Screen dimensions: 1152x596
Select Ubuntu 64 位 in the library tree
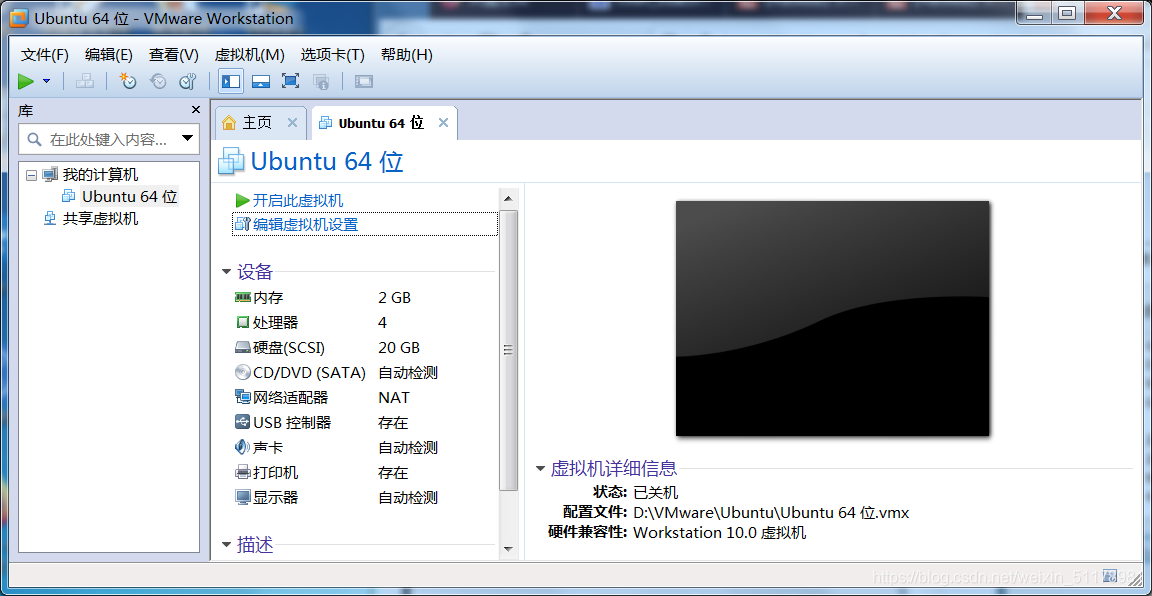[x=129, y=196]
